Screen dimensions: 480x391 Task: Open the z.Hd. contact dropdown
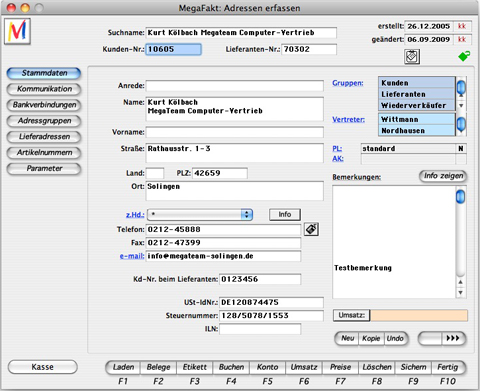tap(200, 214)
